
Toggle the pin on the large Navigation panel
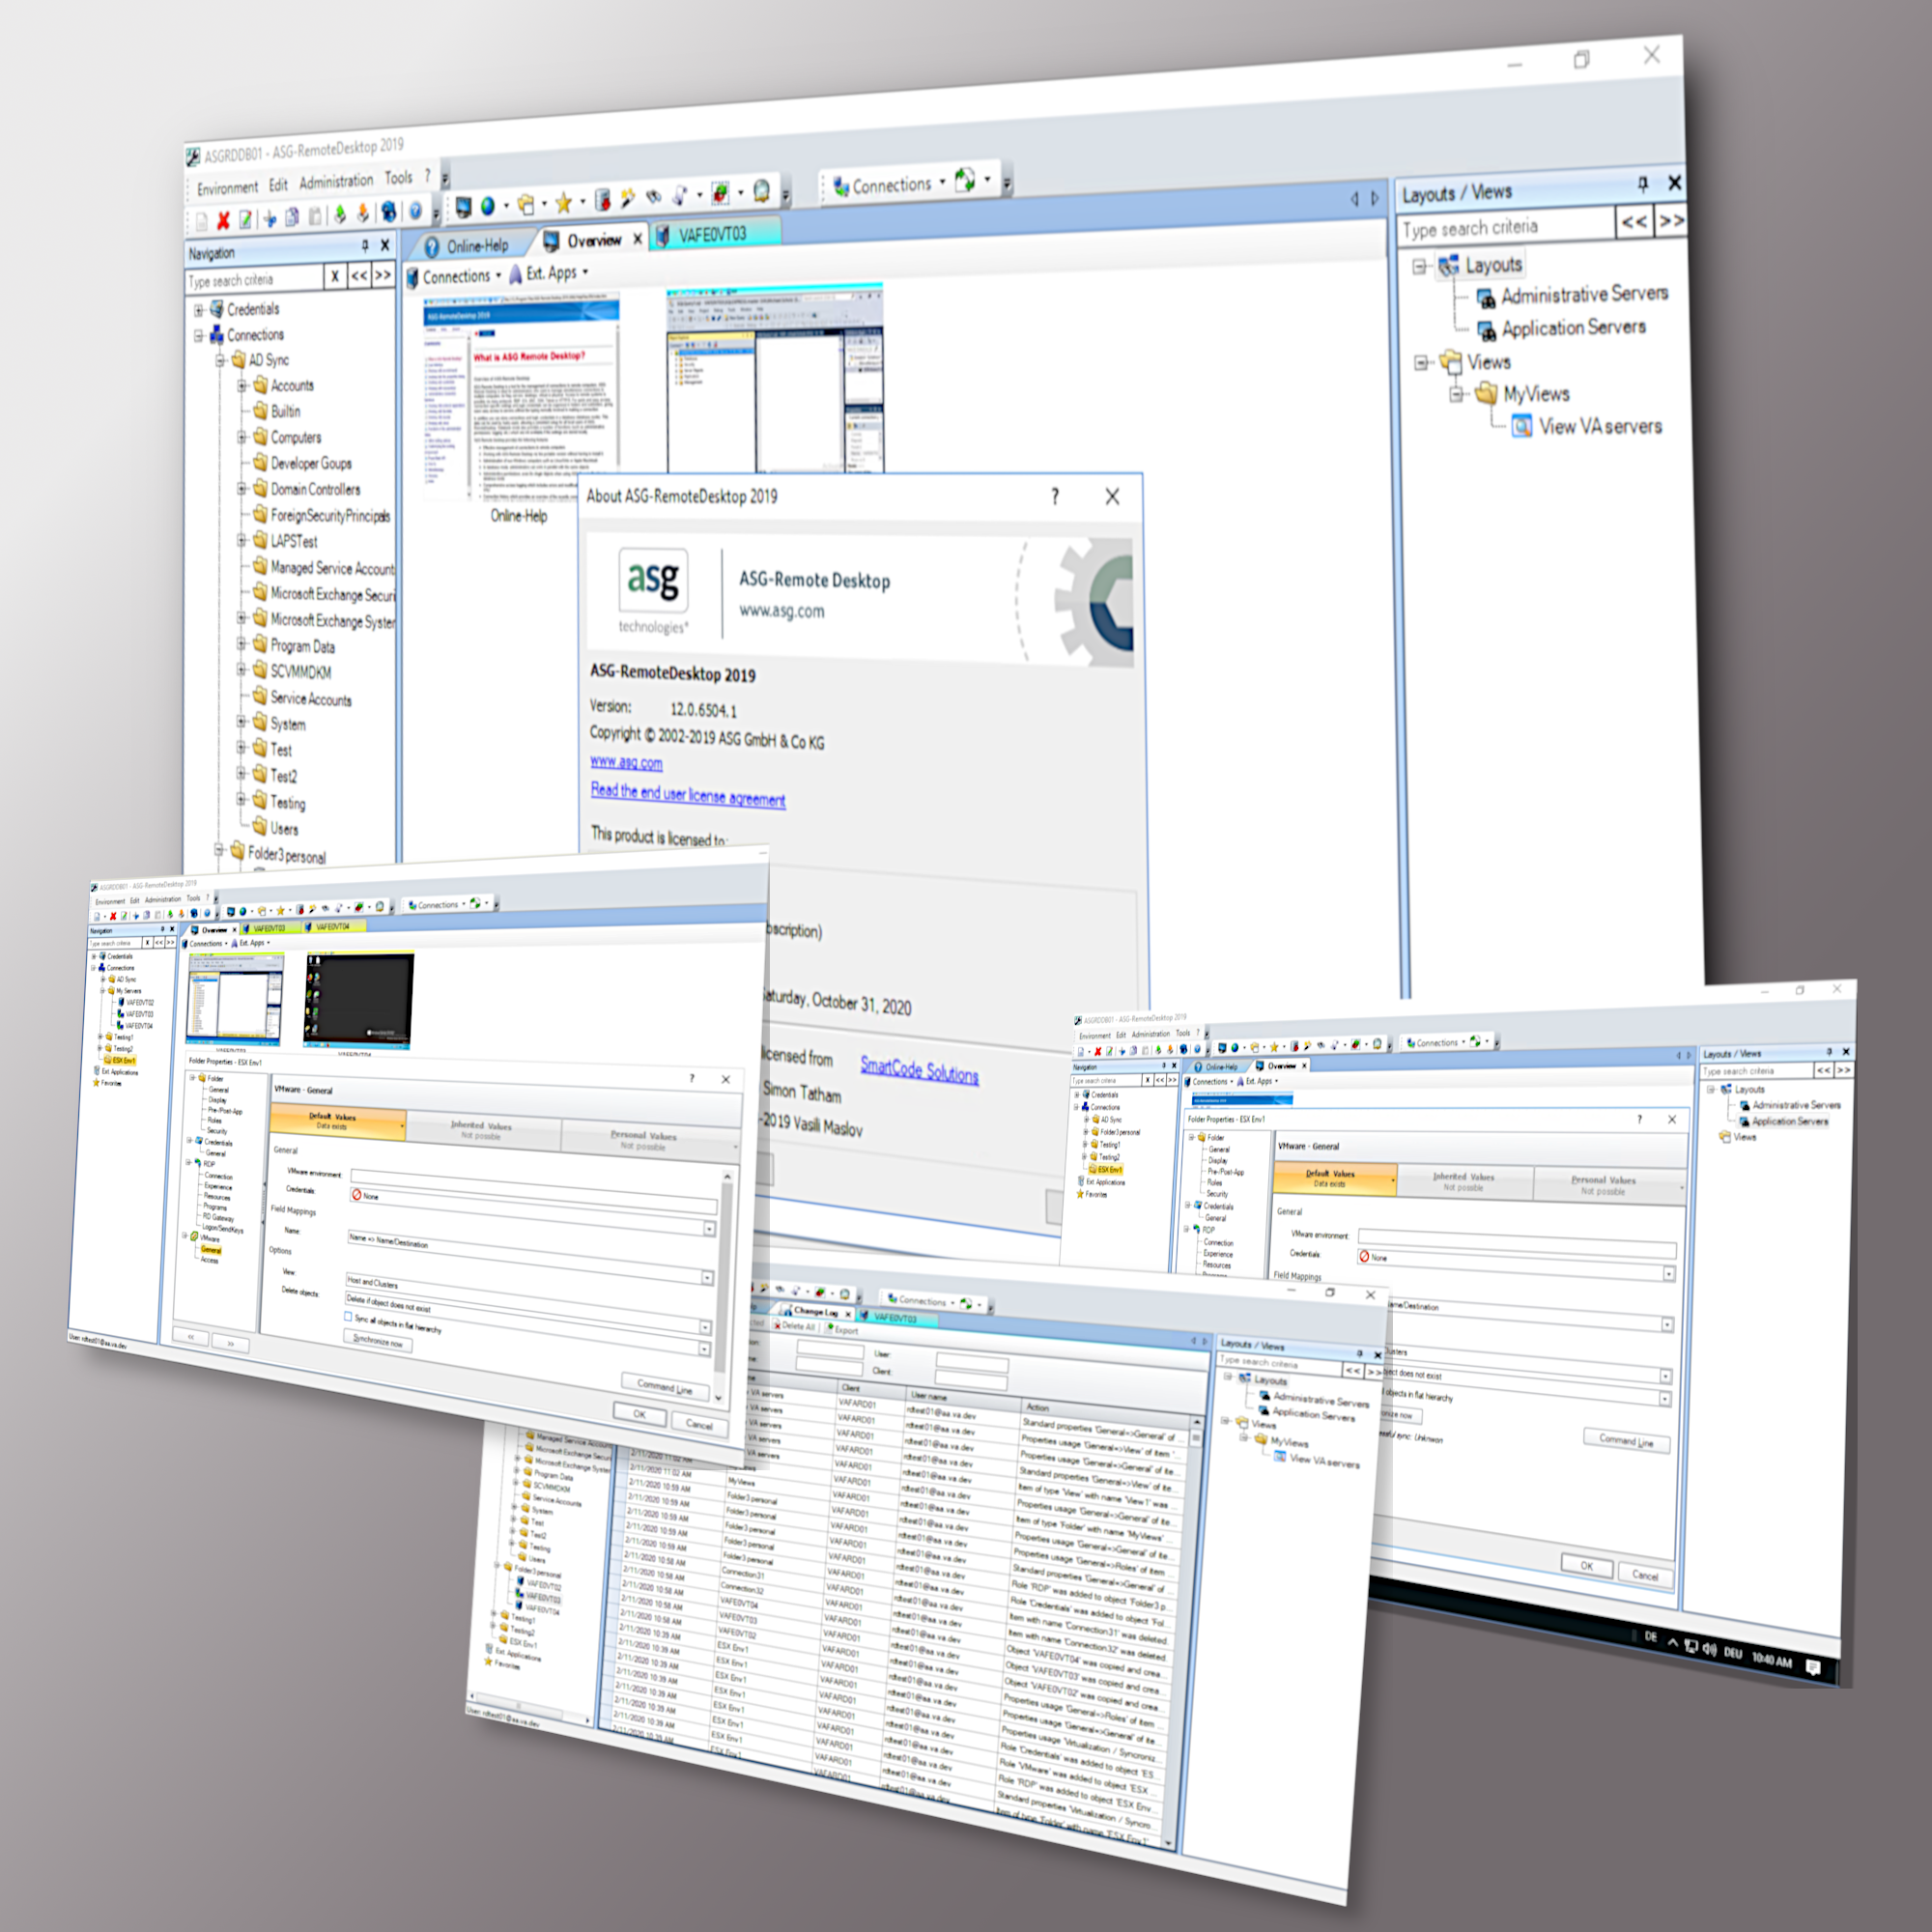click(365, 246)
